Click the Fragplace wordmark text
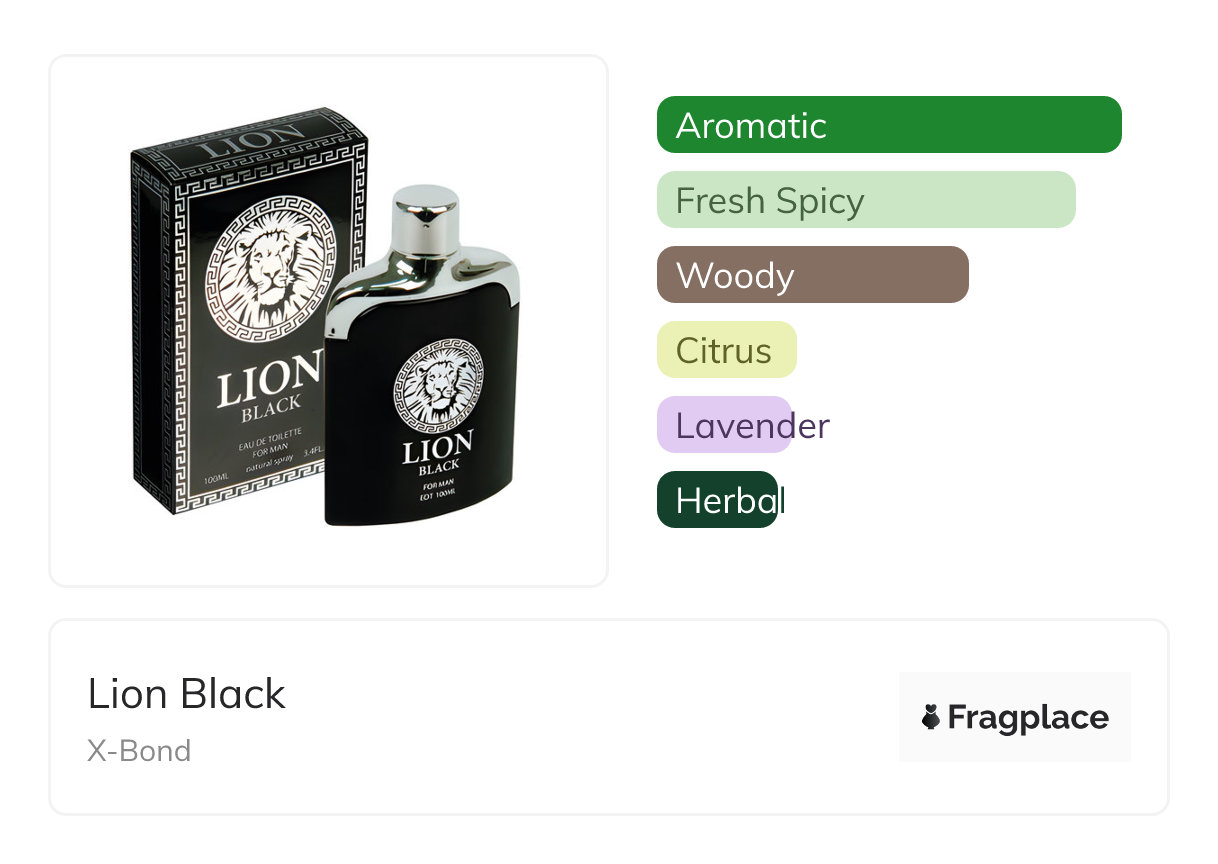 click(x=1028, y=717)
